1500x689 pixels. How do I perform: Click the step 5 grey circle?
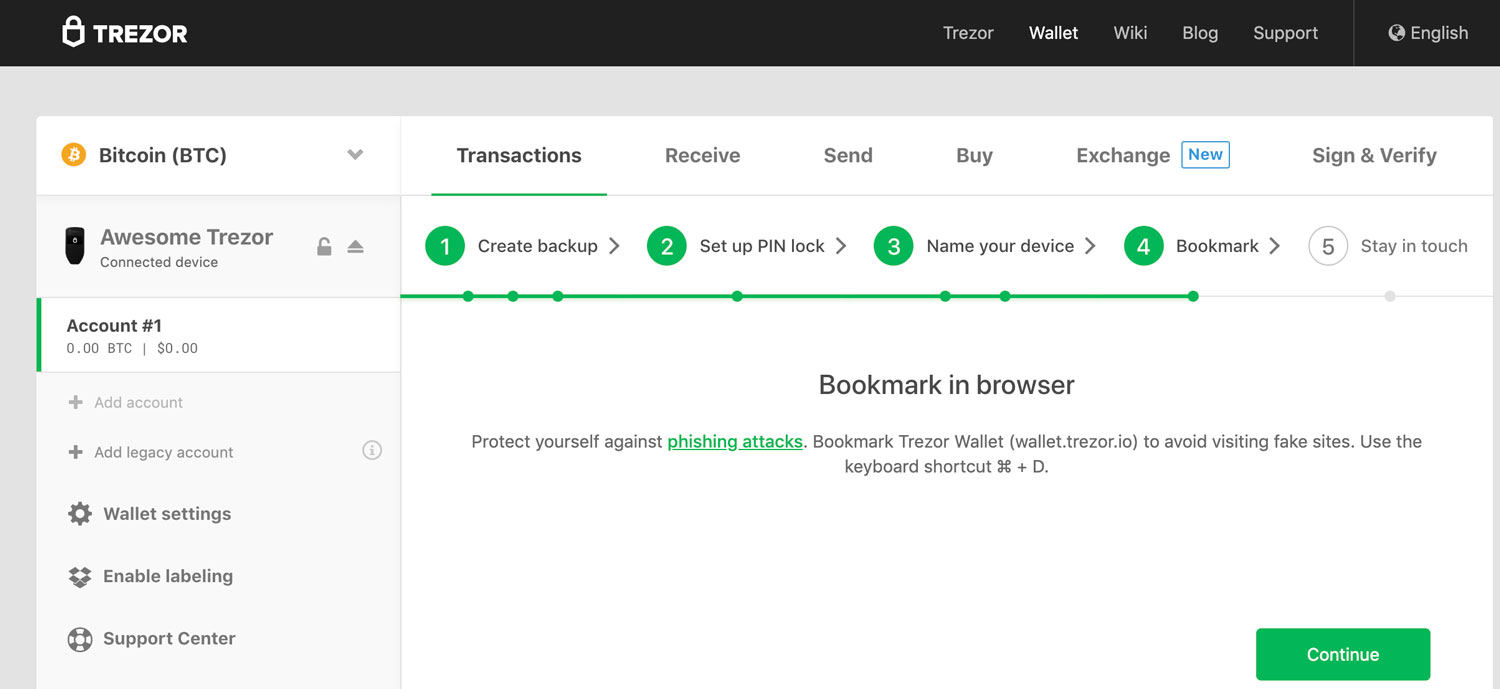click(1328, 246)
